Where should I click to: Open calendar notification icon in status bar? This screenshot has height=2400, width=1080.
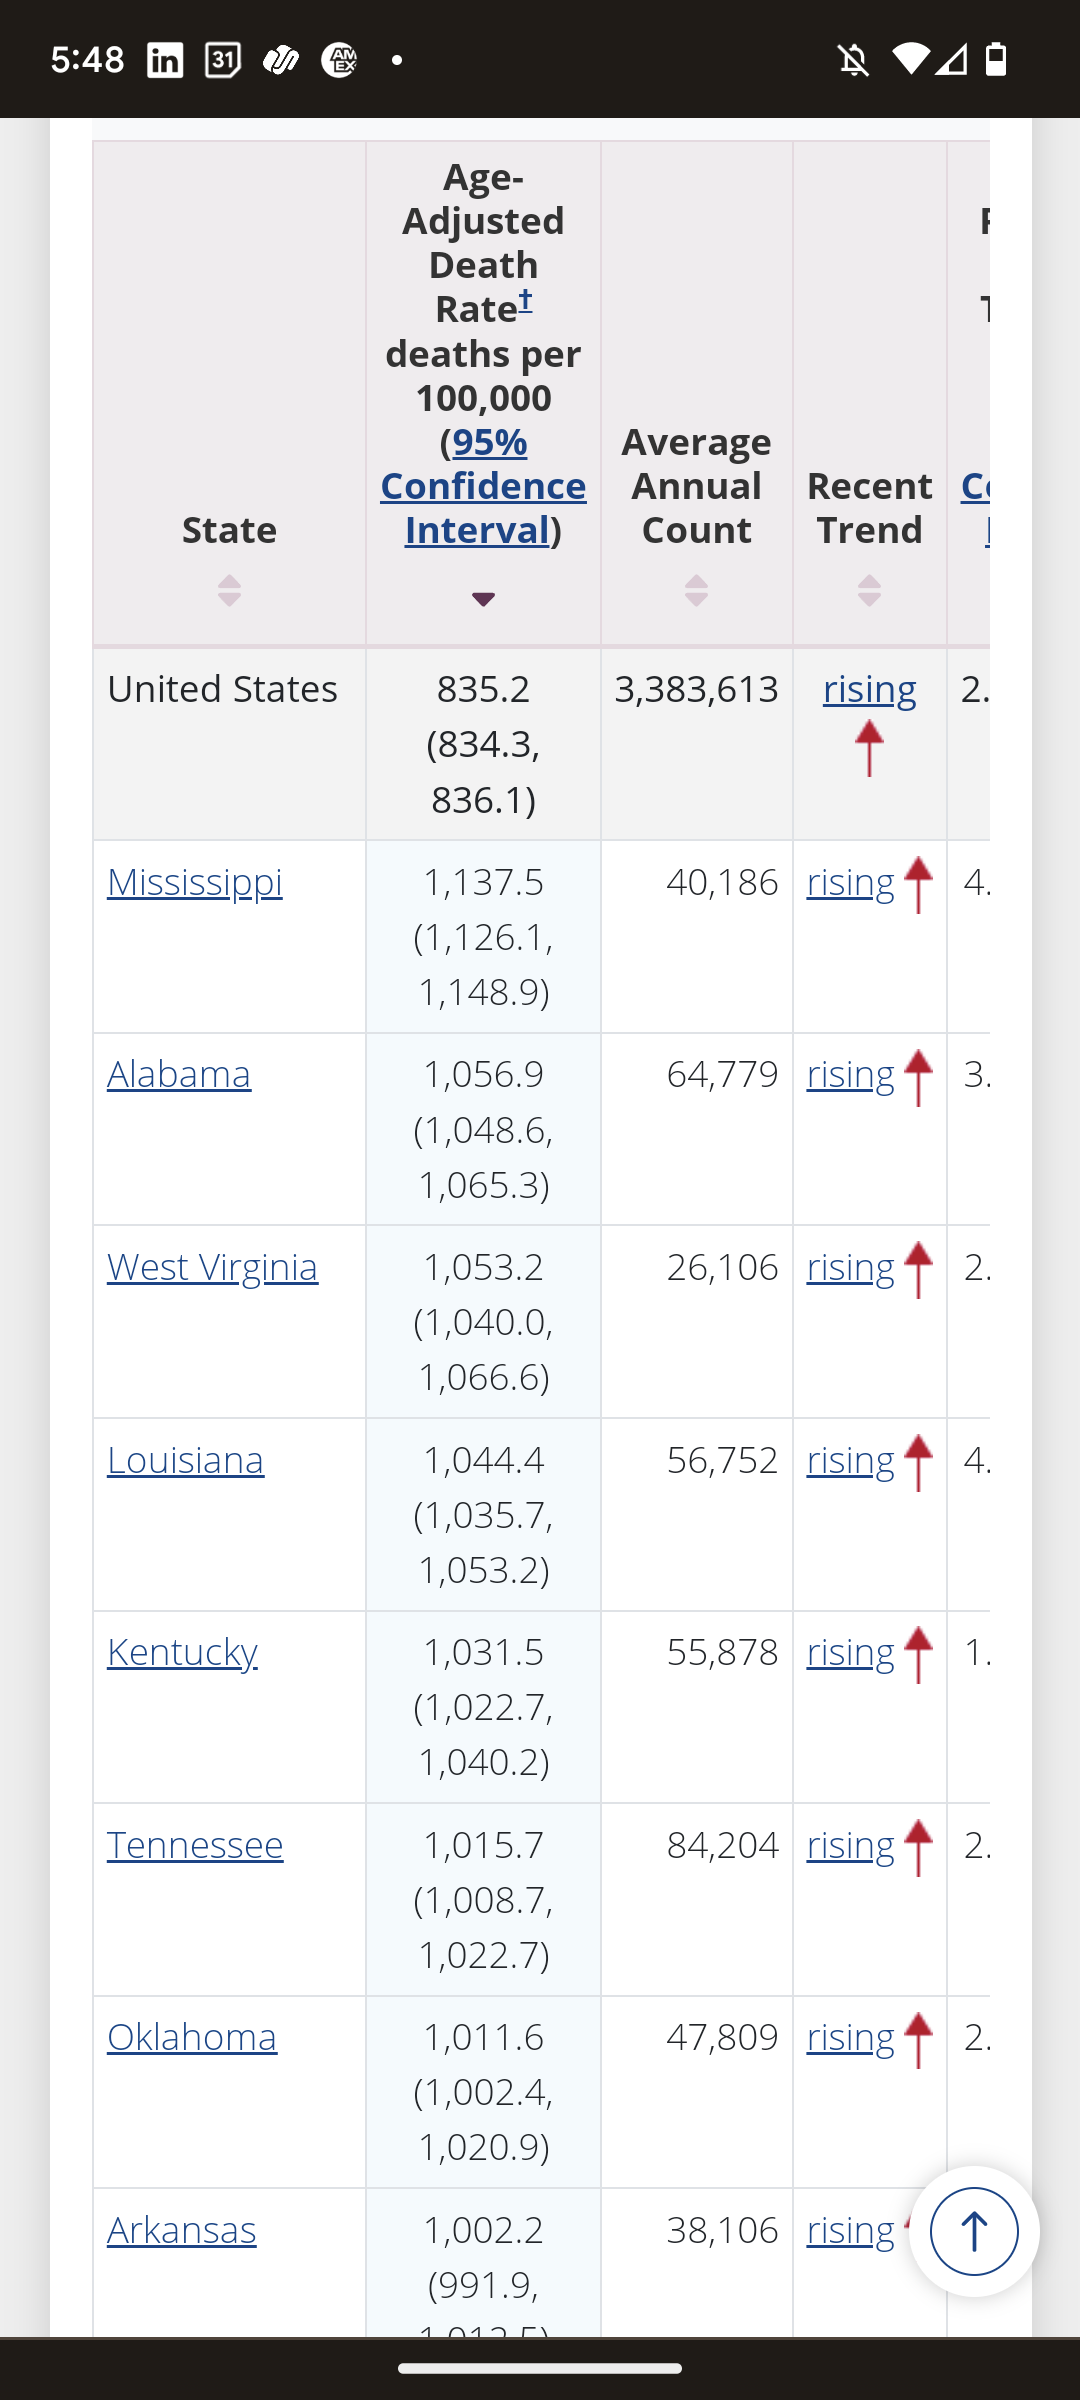223,60
